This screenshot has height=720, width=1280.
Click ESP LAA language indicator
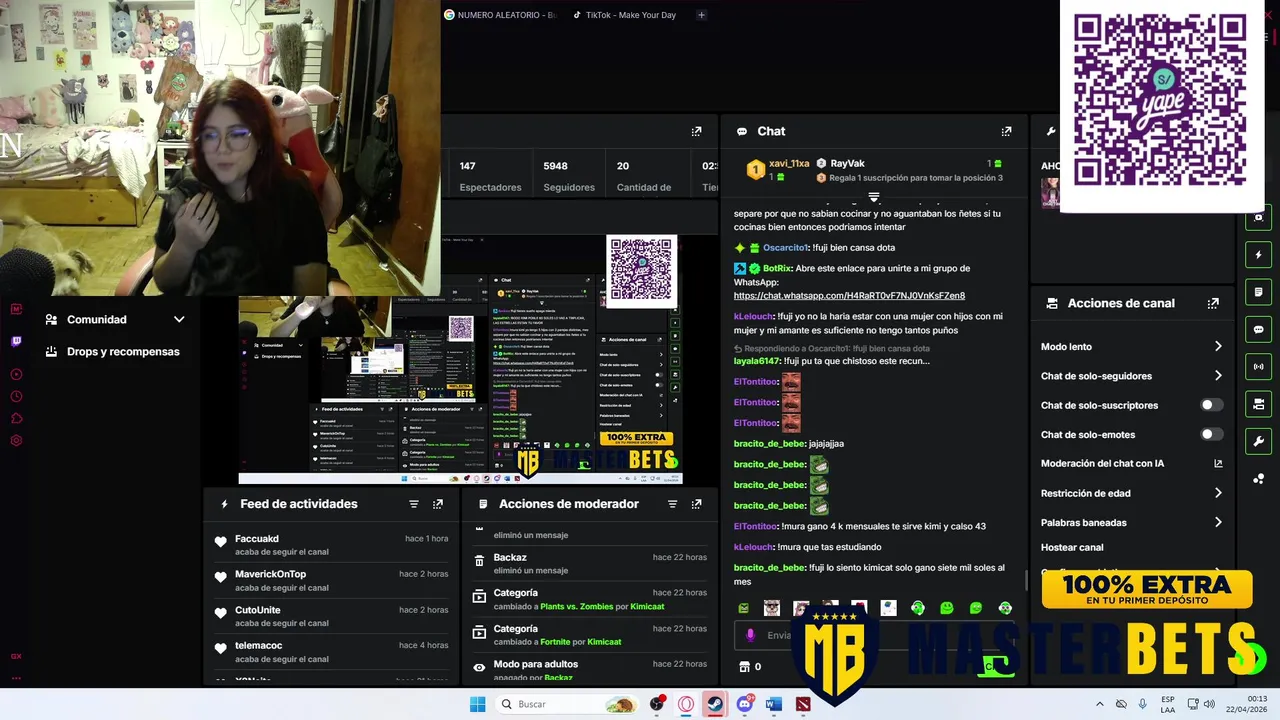(x=1168, y=704)
